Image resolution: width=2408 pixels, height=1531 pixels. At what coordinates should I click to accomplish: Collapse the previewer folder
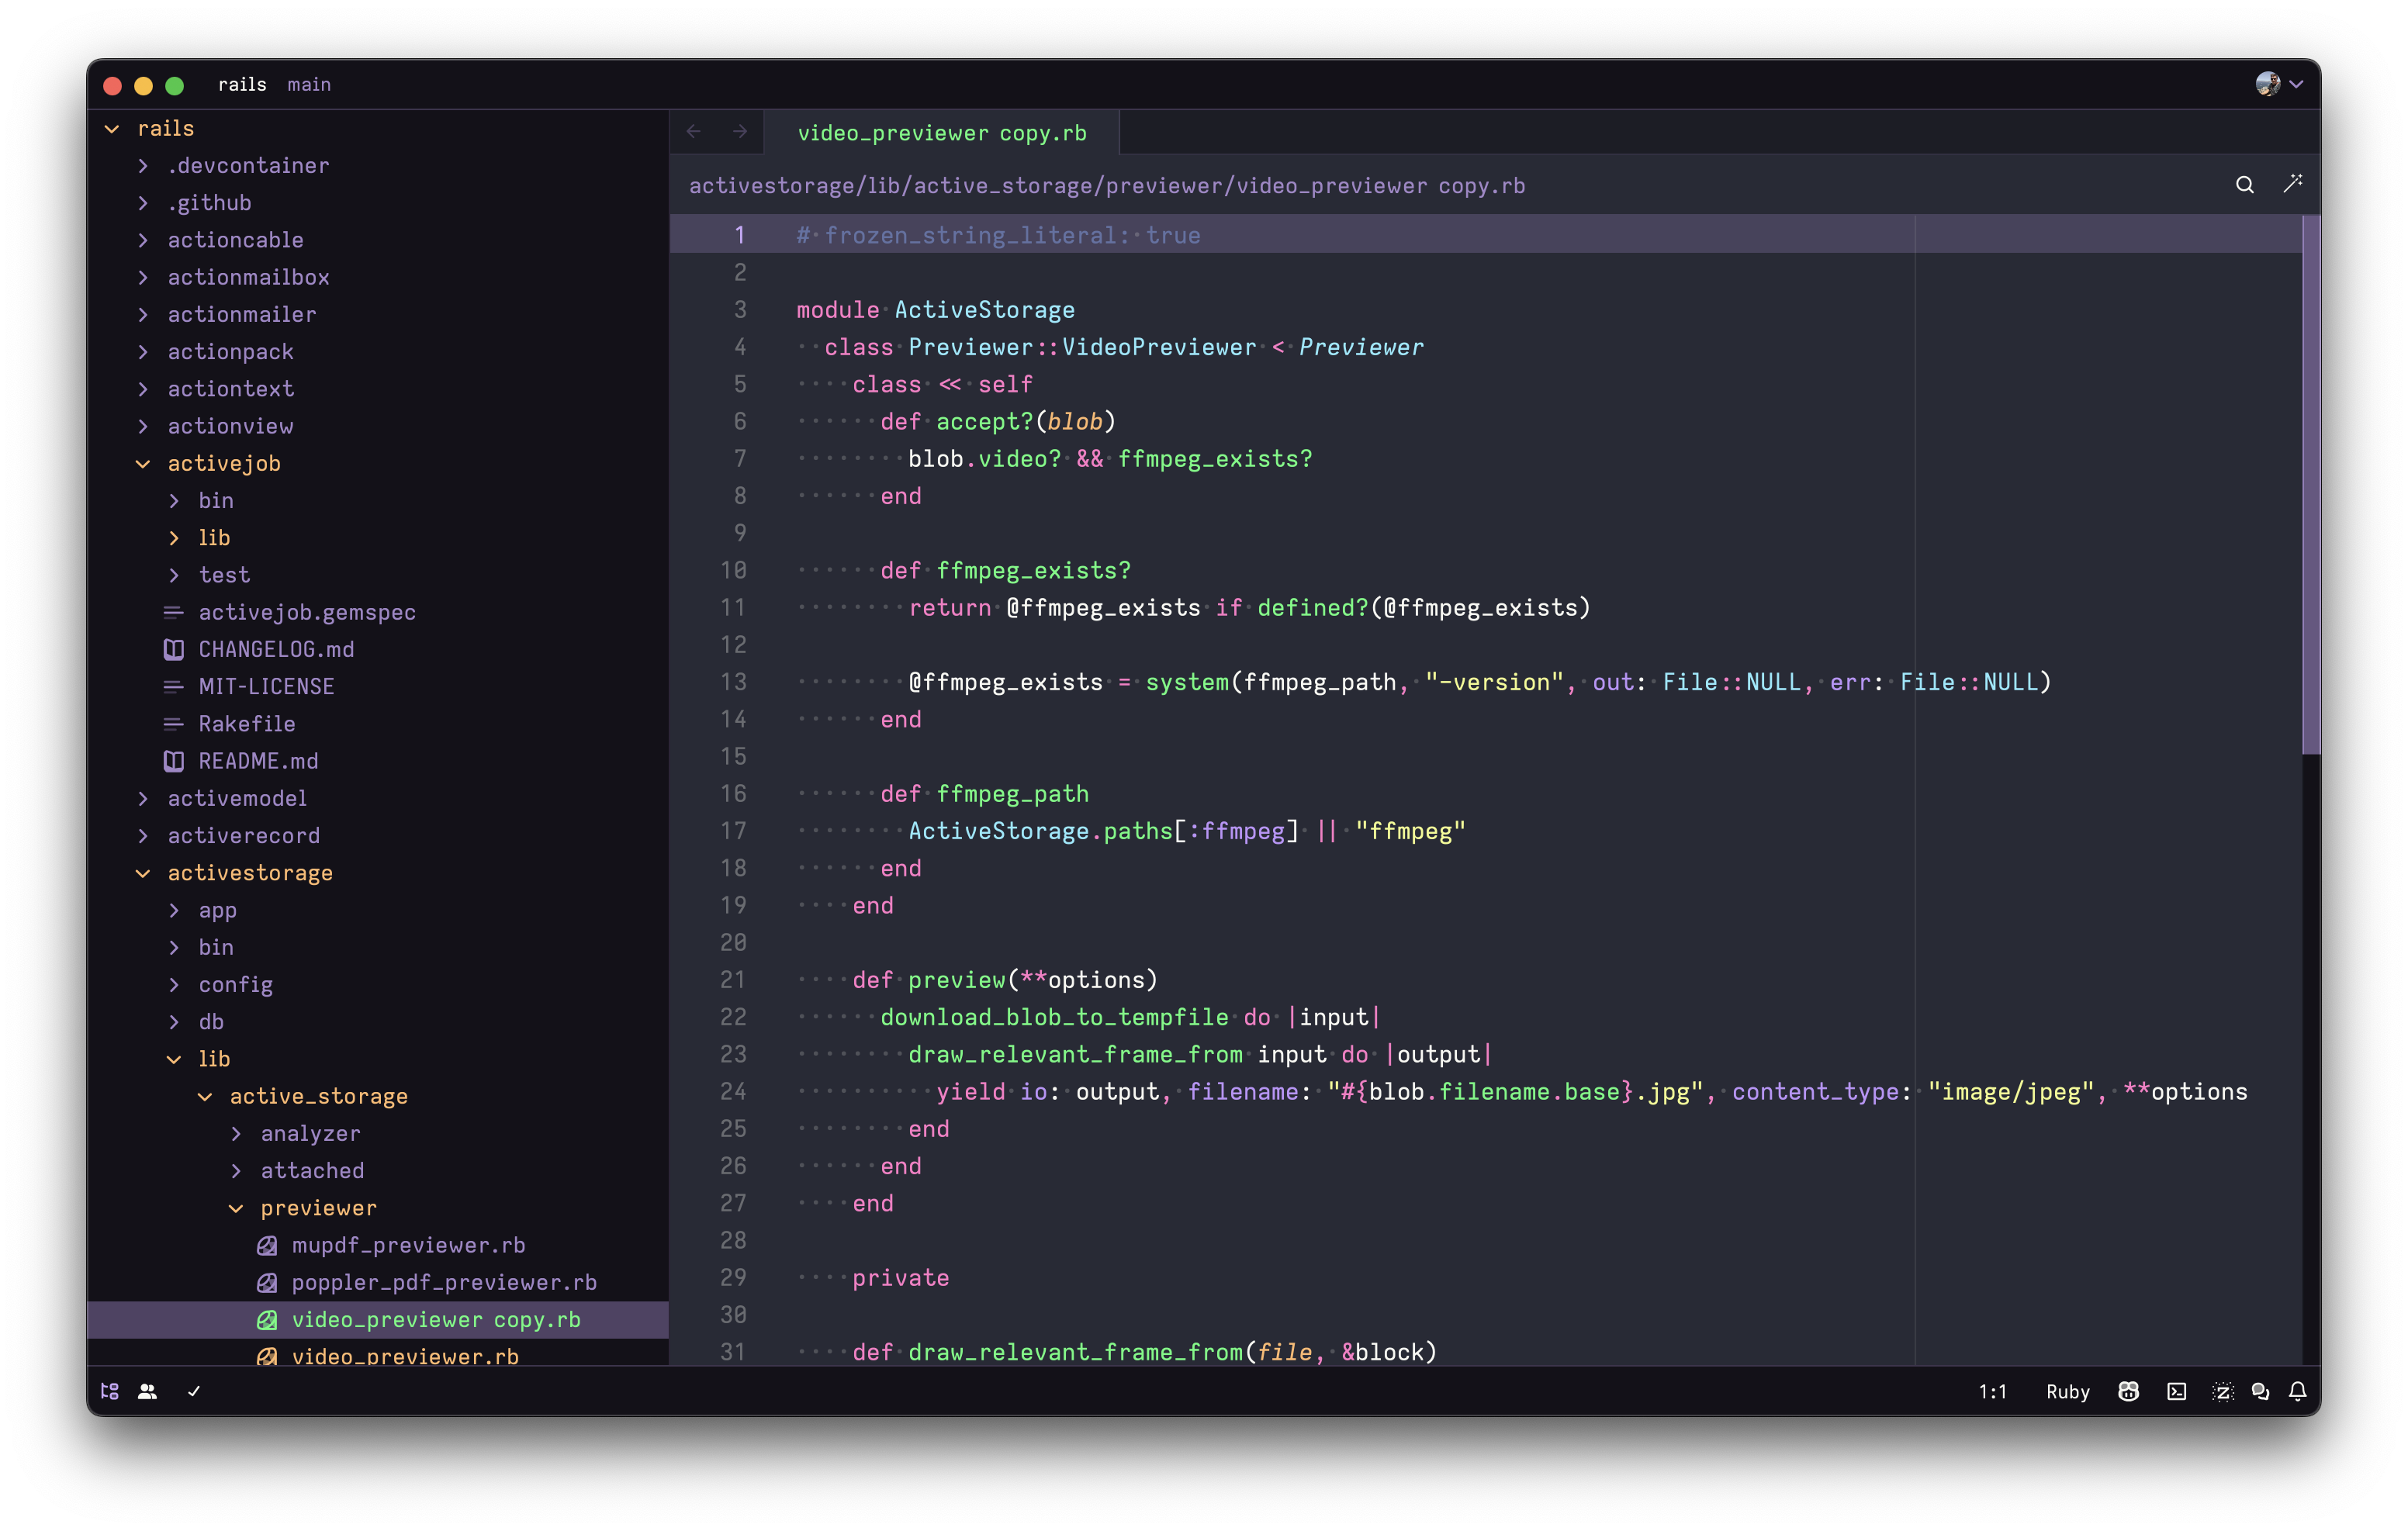coord(317,1207)
